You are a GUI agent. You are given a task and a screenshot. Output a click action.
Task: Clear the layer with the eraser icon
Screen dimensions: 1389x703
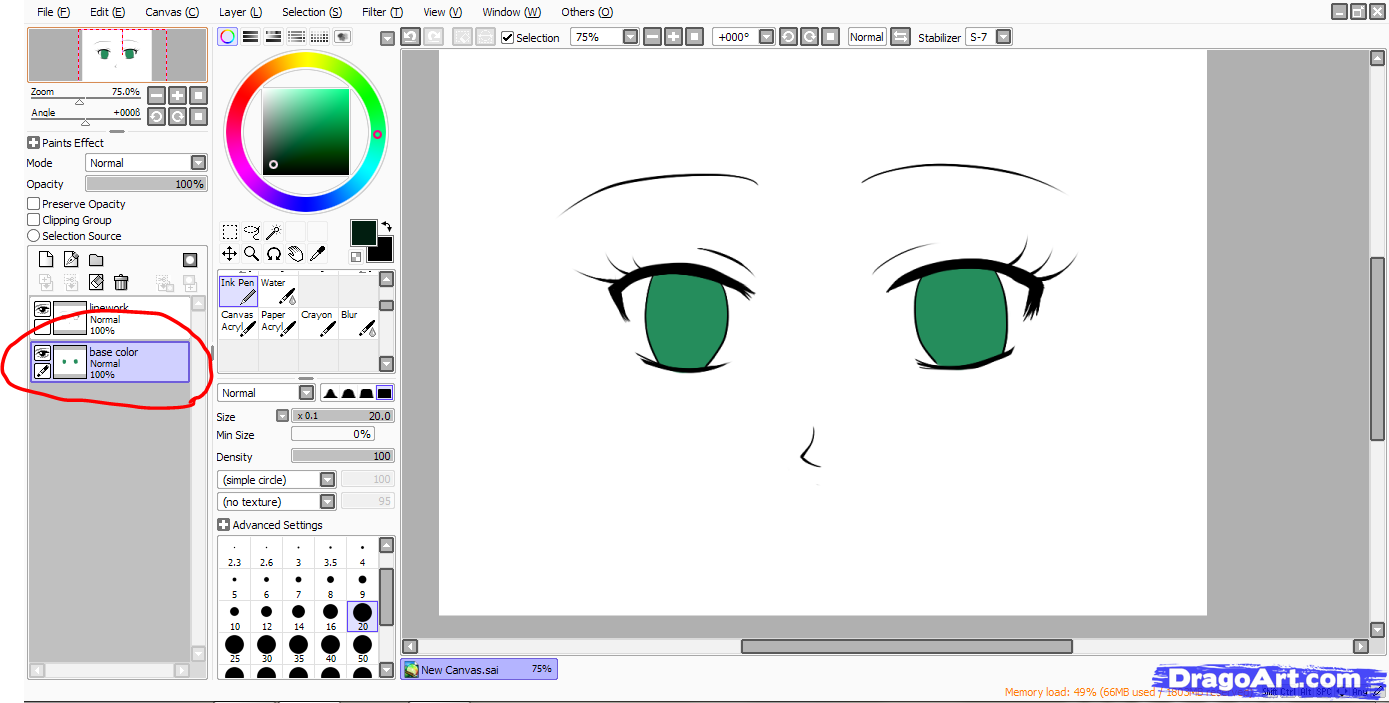click(96, 283)
